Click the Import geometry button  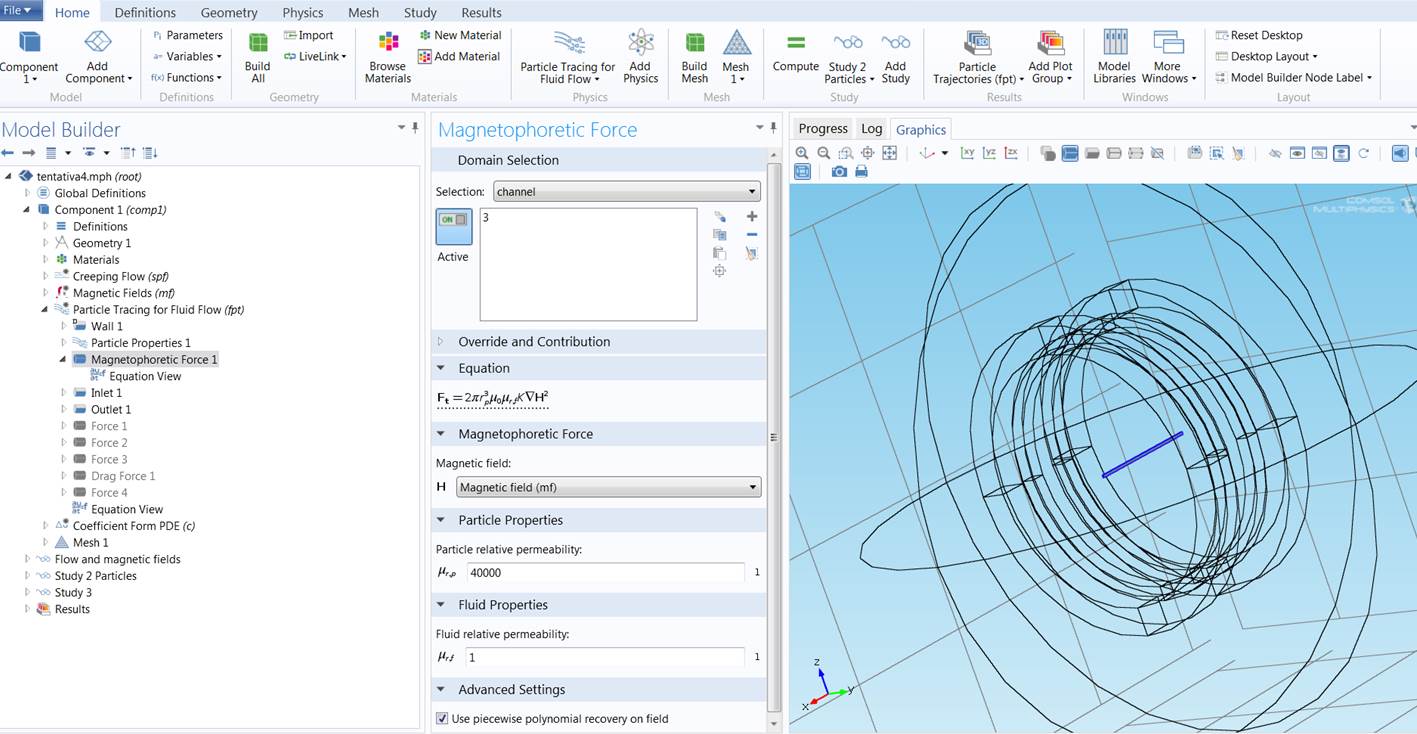[308, 35]
